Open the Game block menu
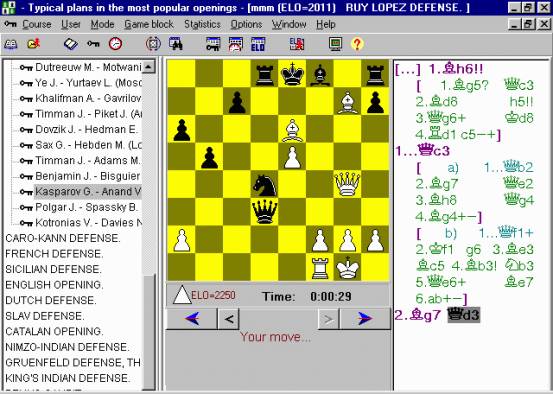This screenshot has height=394, width=553. (x=149, y=24)
